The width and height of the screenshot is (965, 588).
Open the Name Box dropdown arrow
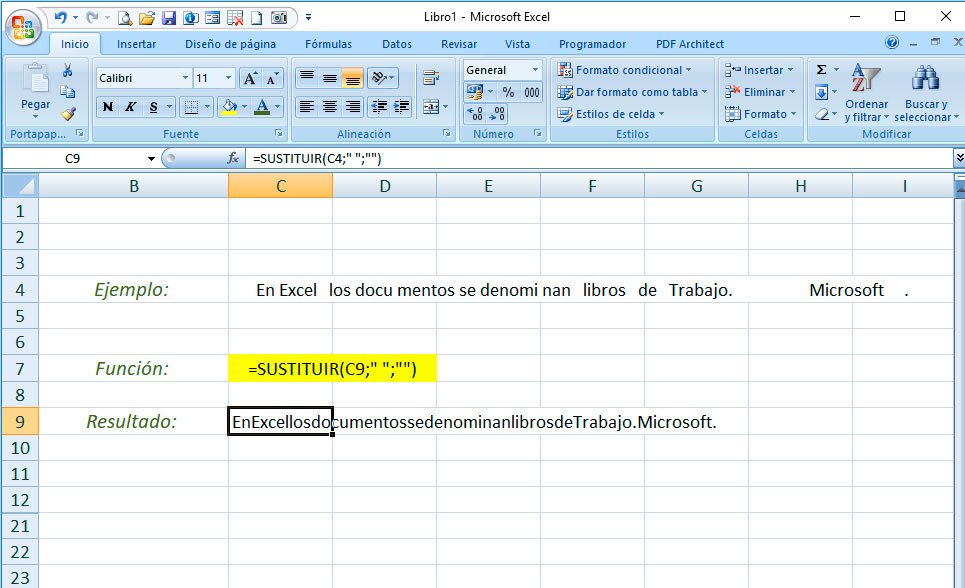coord(151,159)
